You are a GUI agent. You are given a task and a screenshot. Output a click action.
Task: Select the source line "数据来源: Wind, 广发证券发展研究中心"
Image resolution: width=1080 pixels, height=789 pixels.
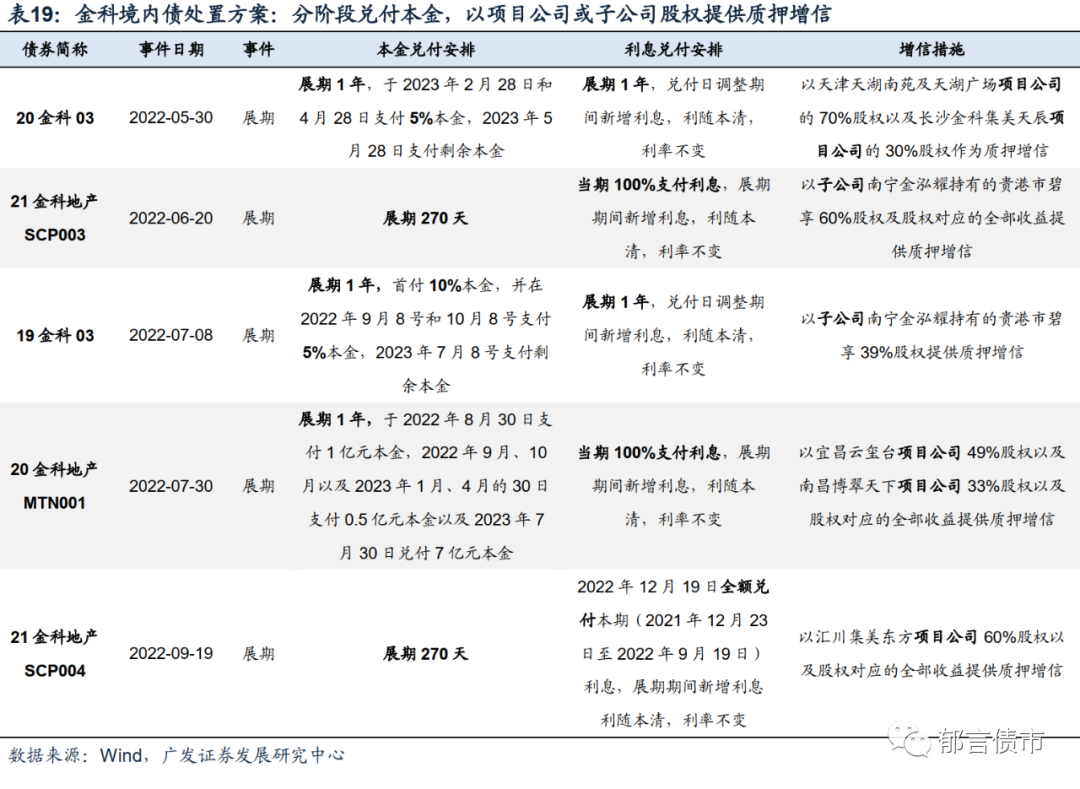pos(176,755)
